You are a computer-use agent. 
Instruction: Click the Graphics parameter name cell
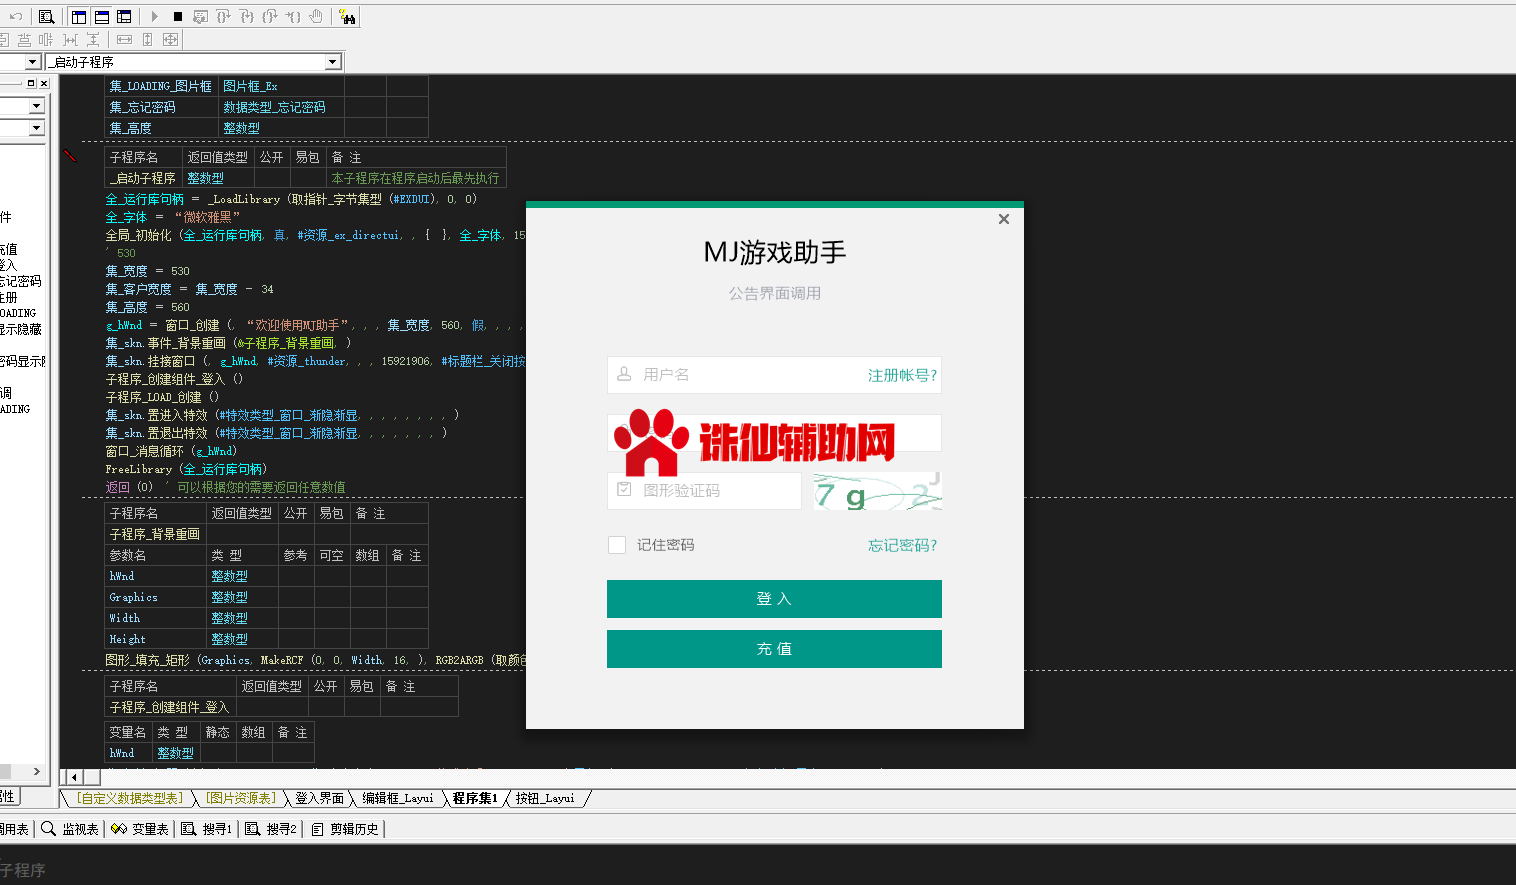click(155, 597)
